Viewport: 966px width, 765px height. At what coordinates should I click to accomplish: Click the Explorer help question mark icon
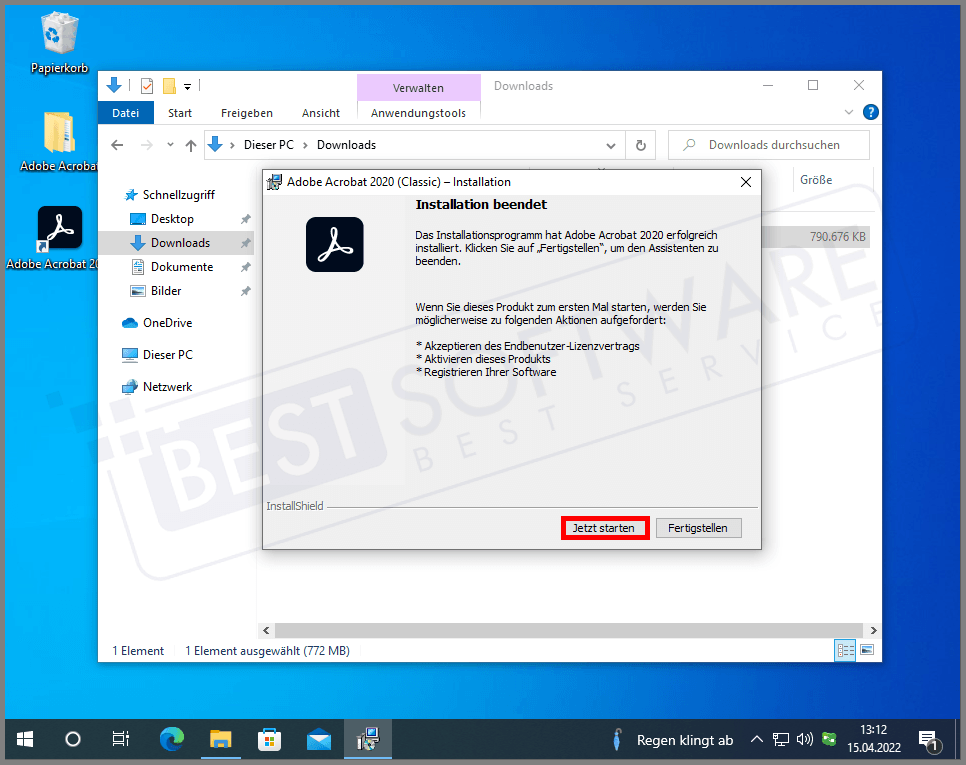(870, 112)
